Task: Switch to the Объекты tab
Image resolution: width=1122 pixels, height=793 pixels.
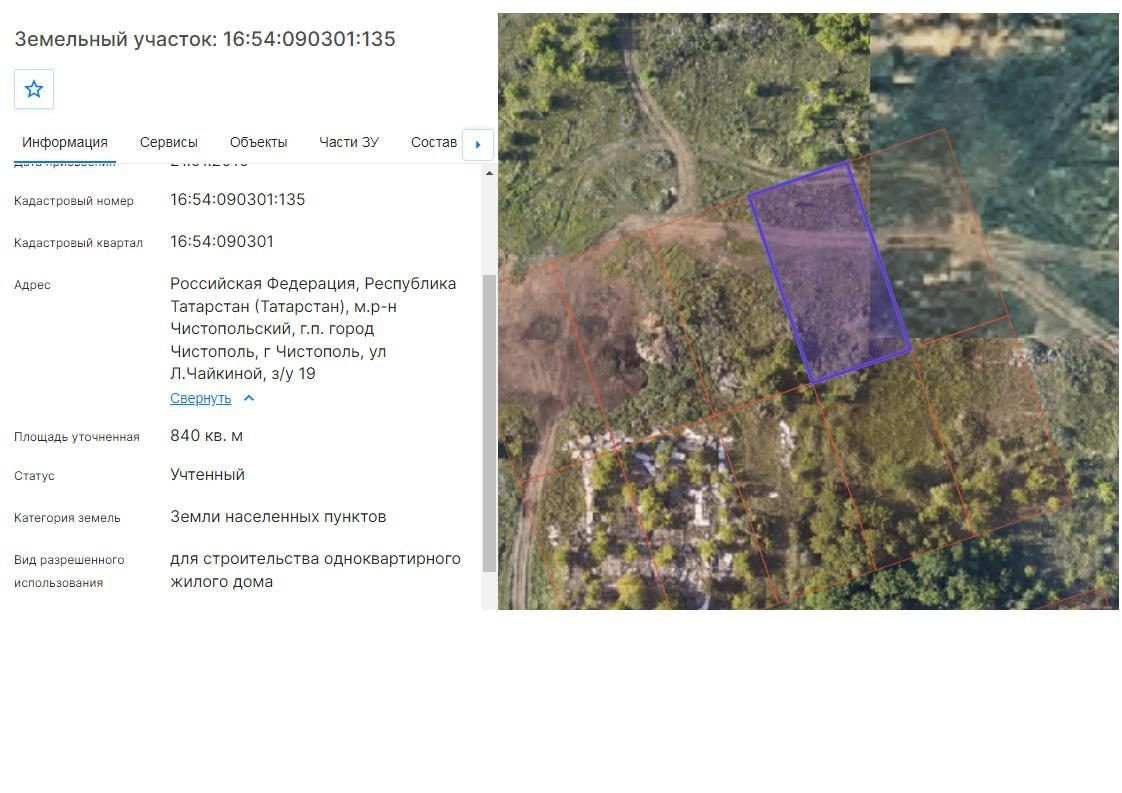Action: pos(258,142)
